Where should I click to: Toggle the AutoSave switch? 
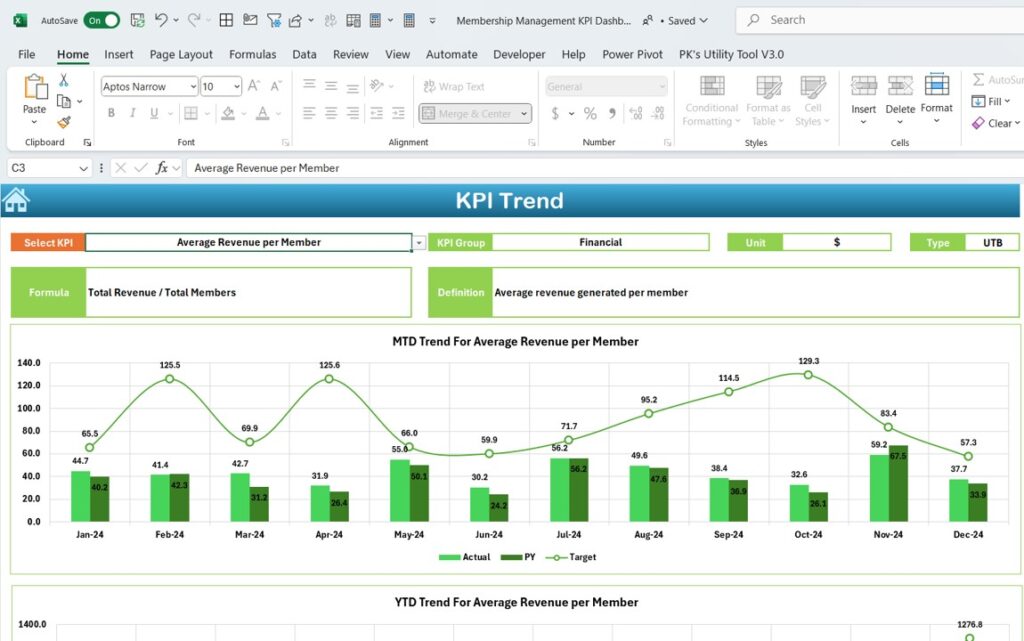(x=101, y=20)
